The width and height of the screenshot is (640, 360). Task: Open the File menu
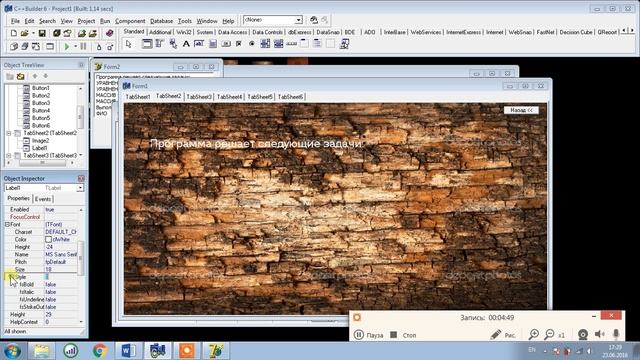[x=15, y=21]
